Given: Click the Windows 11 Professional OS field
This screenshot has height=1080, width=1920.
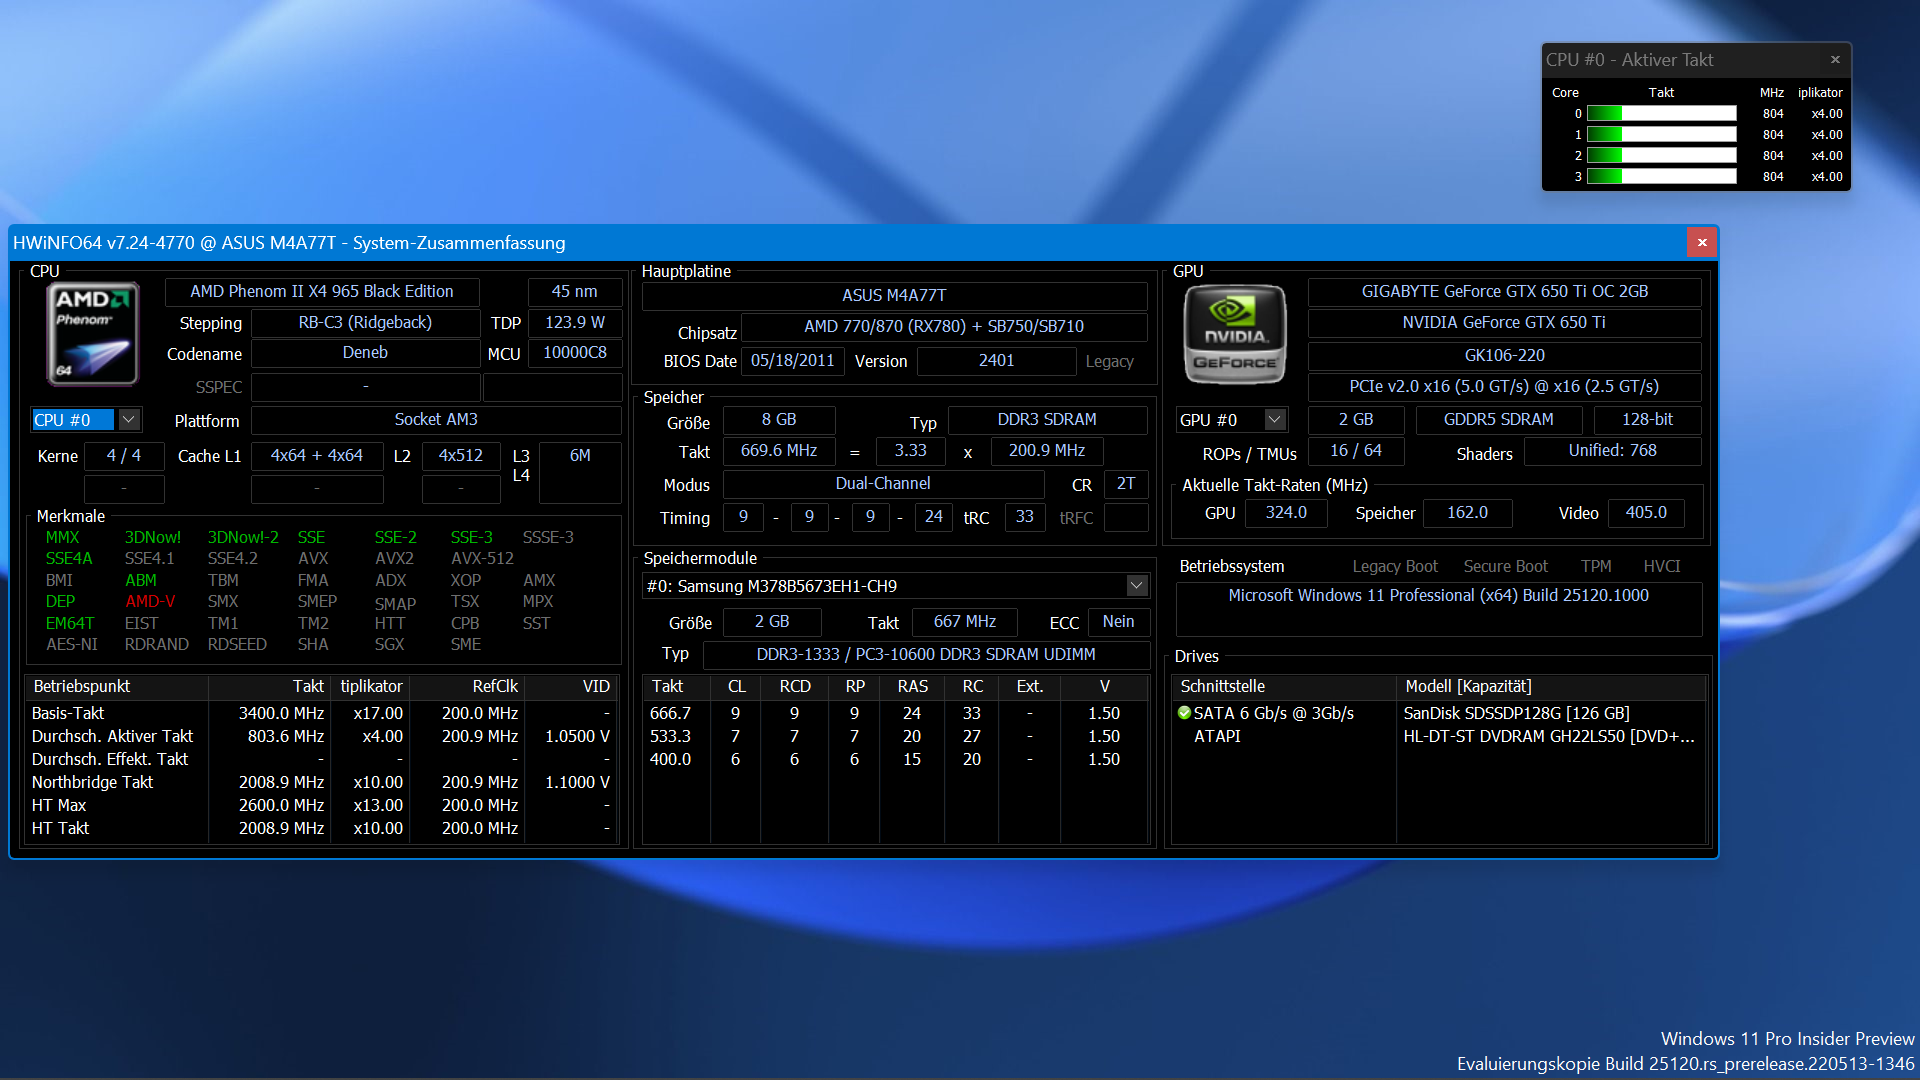Looking at the screenshot, I should pyautogui.click(x=1439, y=595).
